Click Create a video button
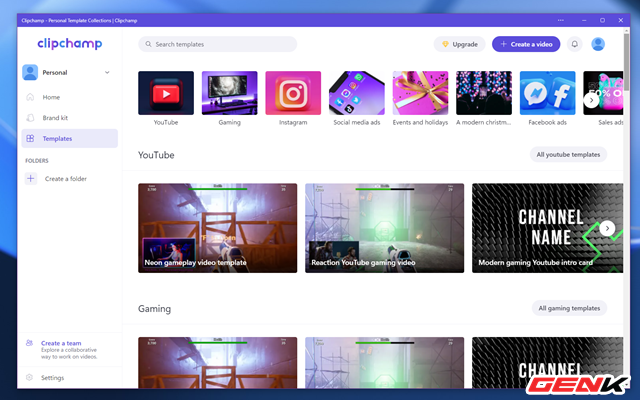 (526, 44)
